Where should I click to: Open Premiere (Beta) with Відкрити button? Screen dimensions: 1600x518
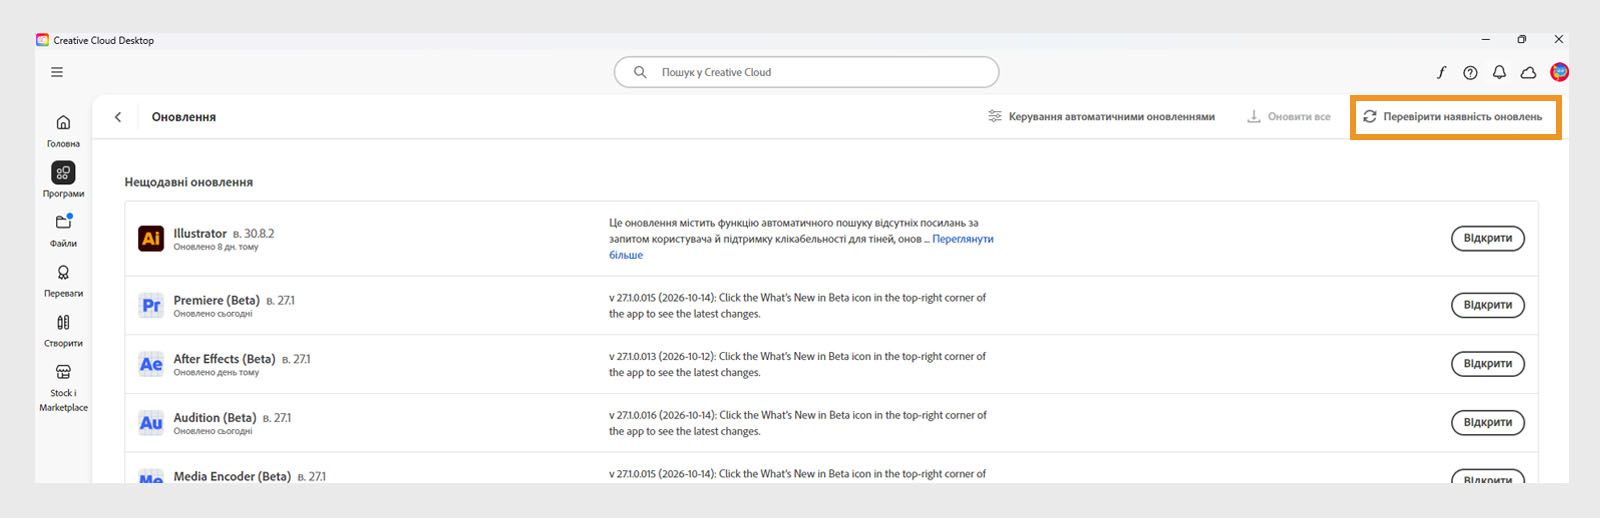point(1487,305)
